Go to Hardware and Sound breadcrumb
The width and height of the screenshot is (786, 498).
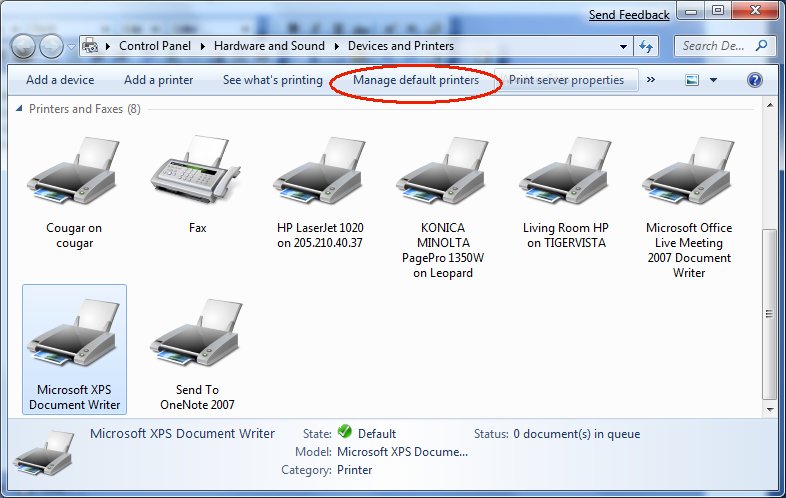(x=269, y=46)
